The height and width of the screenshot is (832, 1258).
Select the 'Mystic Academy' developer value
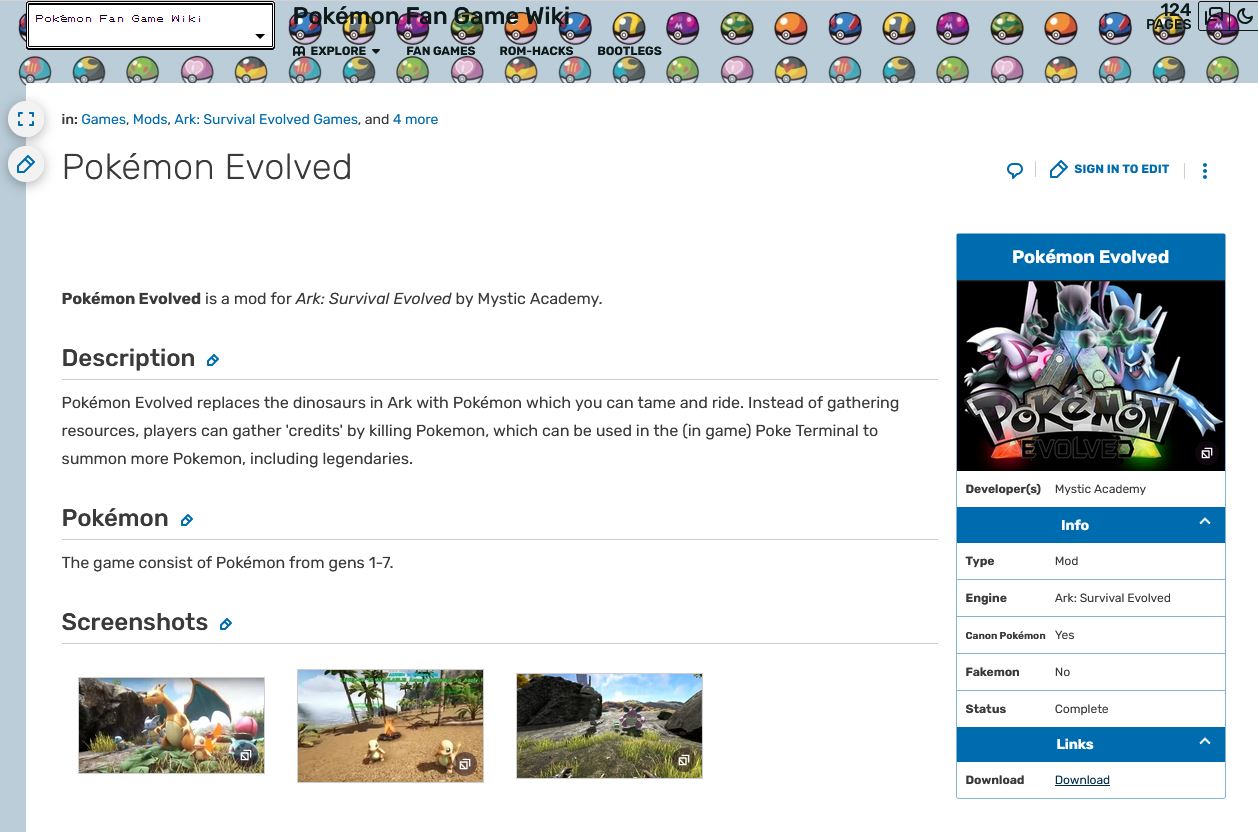point(1100,489)
